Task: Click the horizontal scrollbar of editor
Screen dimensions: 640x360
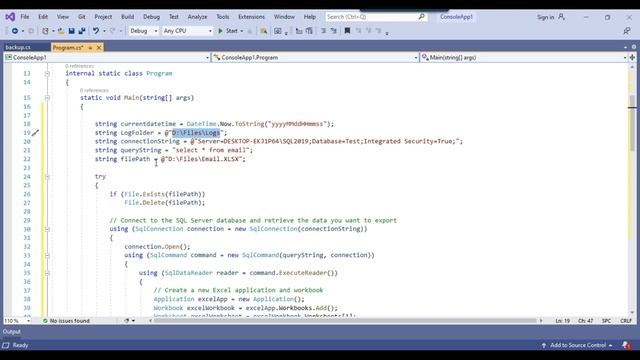Action: coord(345,321)
